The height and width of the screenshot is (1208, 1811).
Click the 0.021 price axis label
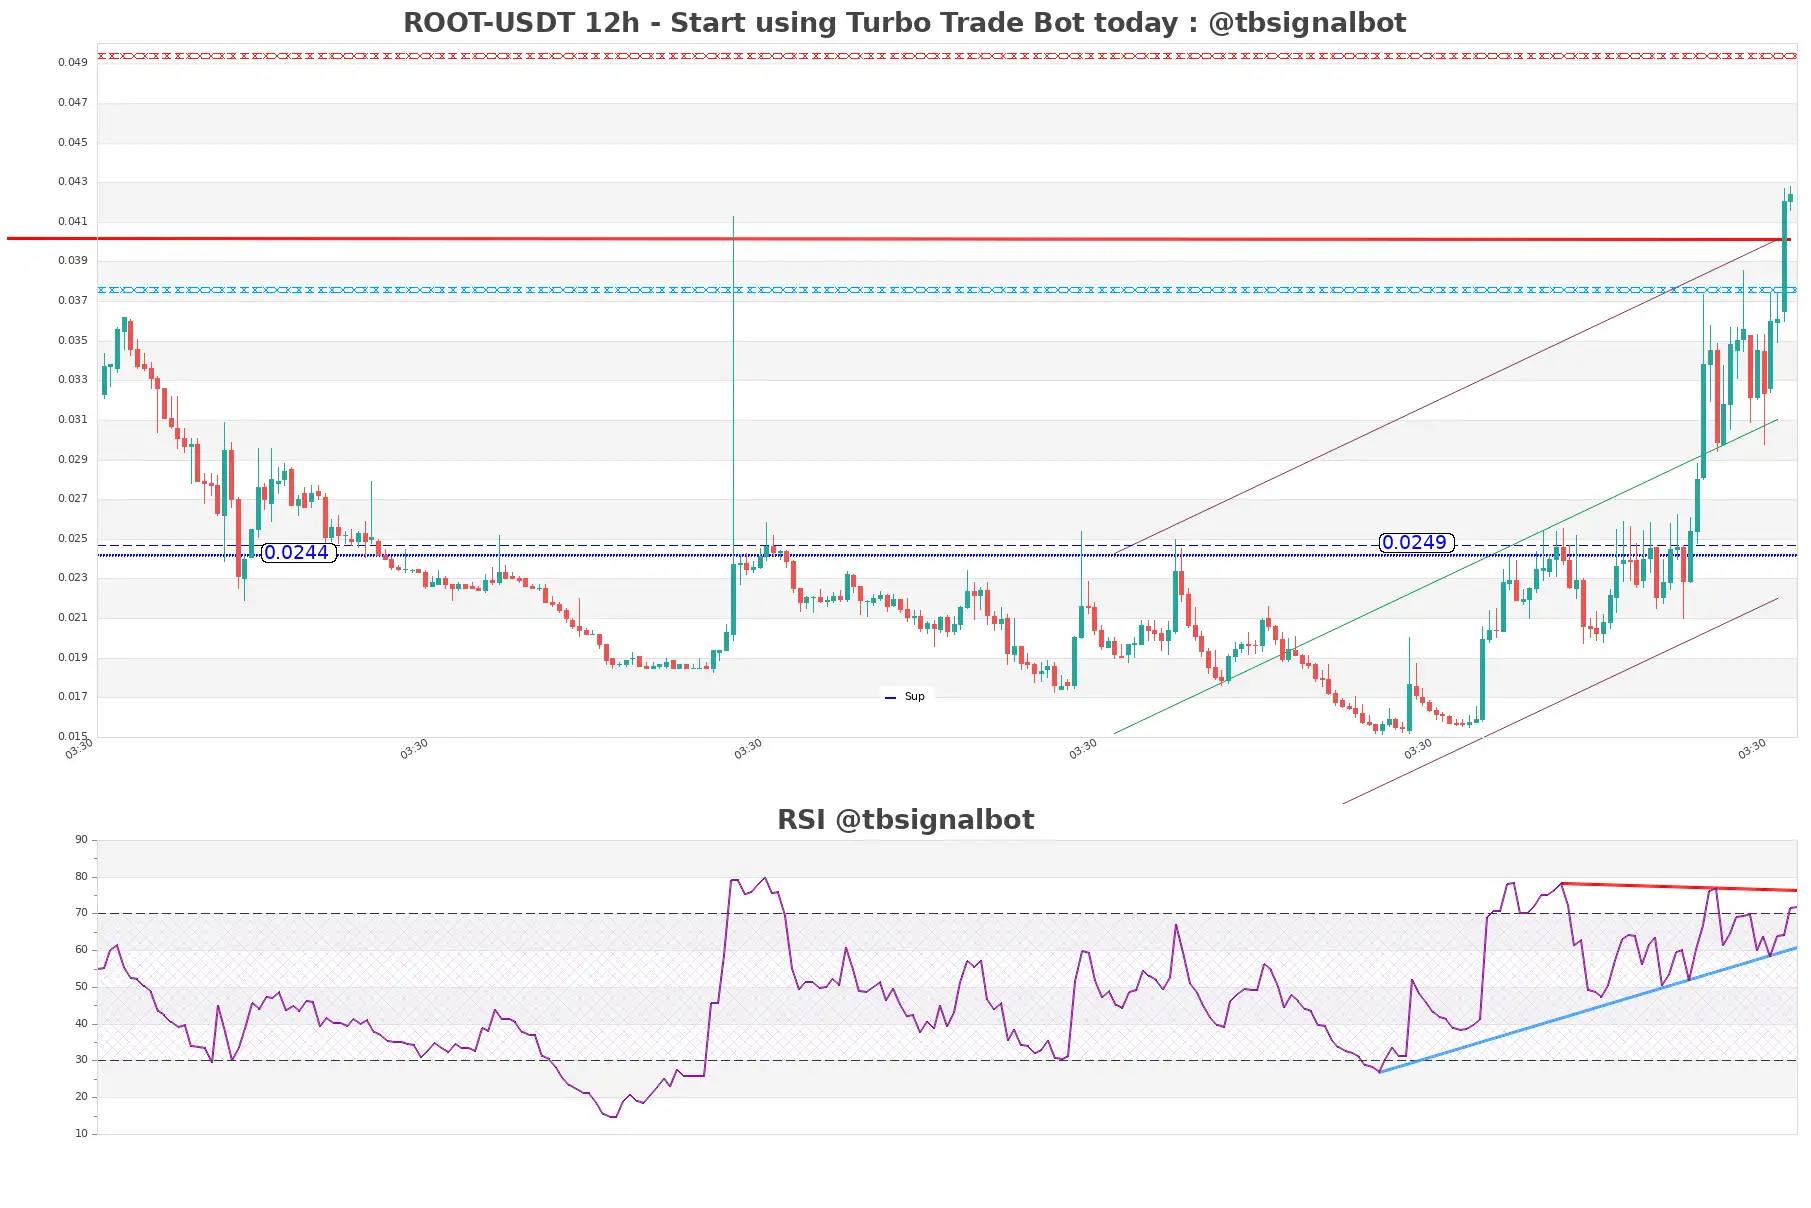tap(72, 617)
